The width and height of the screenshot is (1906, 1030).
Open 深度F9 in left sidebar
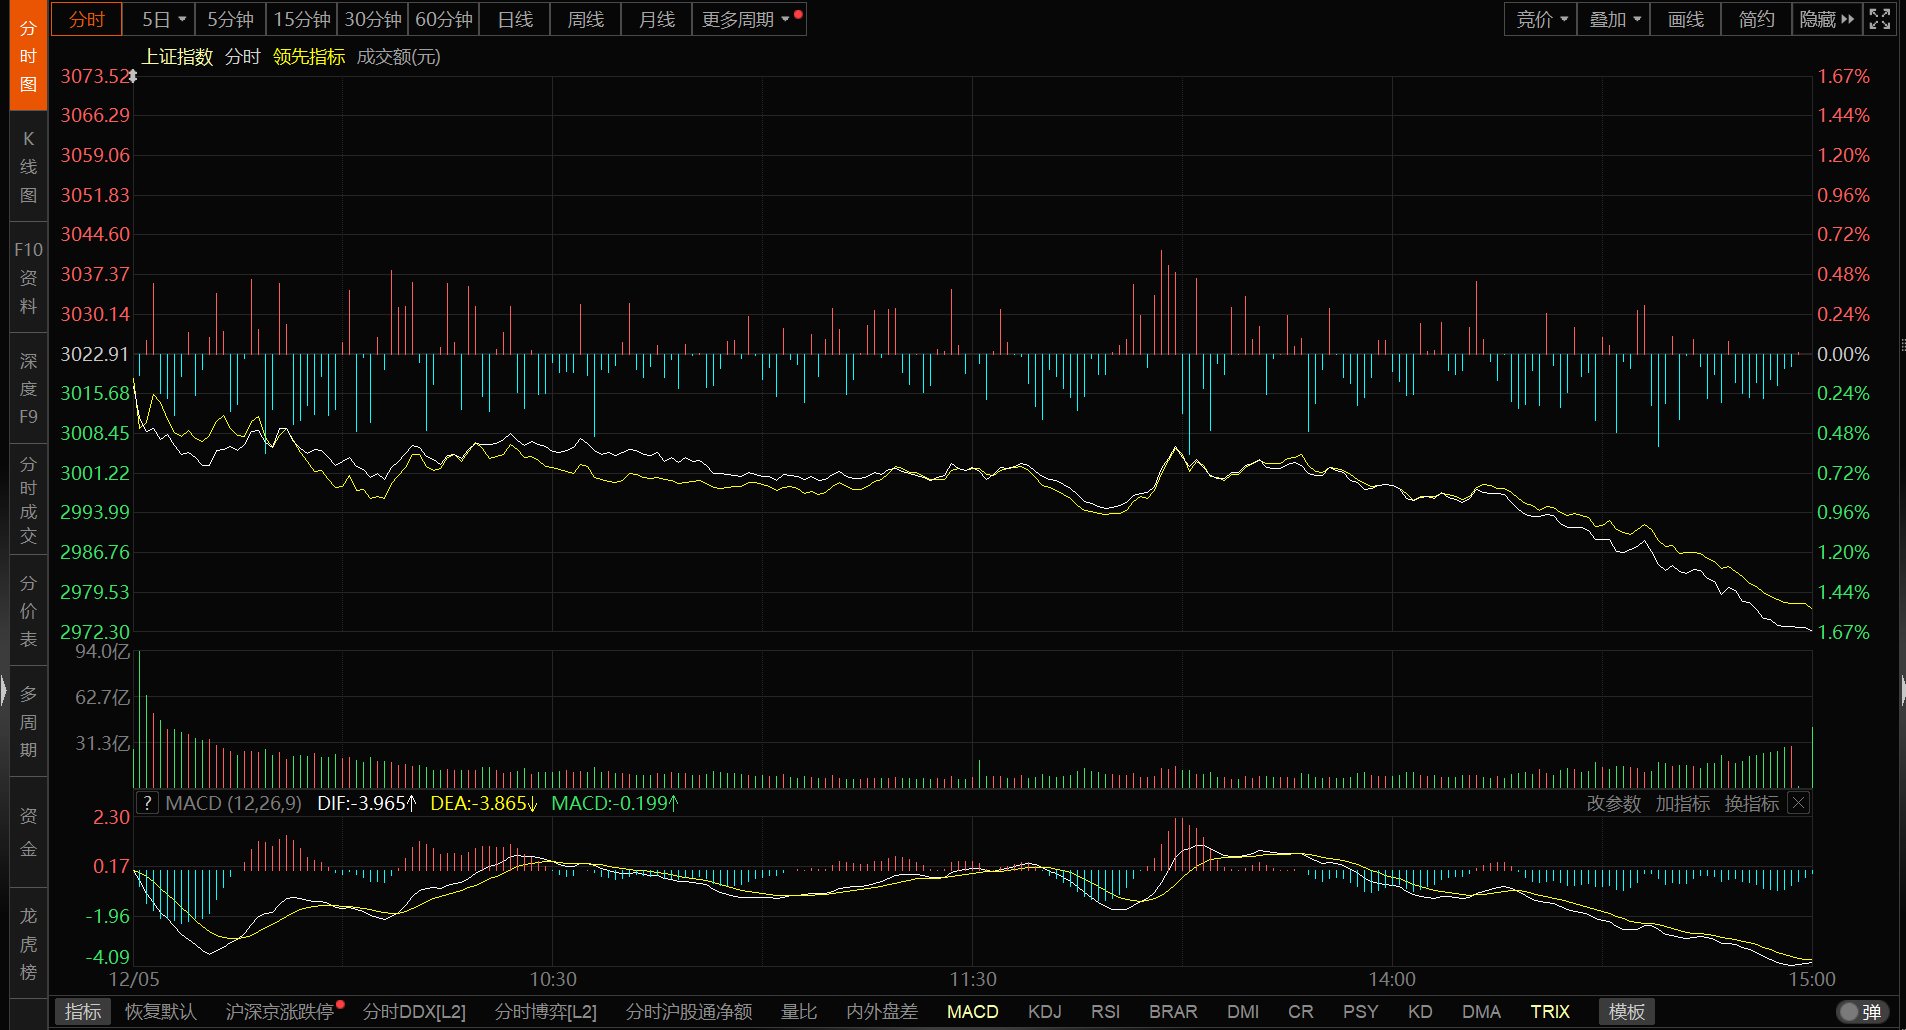[x=28, y=388]
